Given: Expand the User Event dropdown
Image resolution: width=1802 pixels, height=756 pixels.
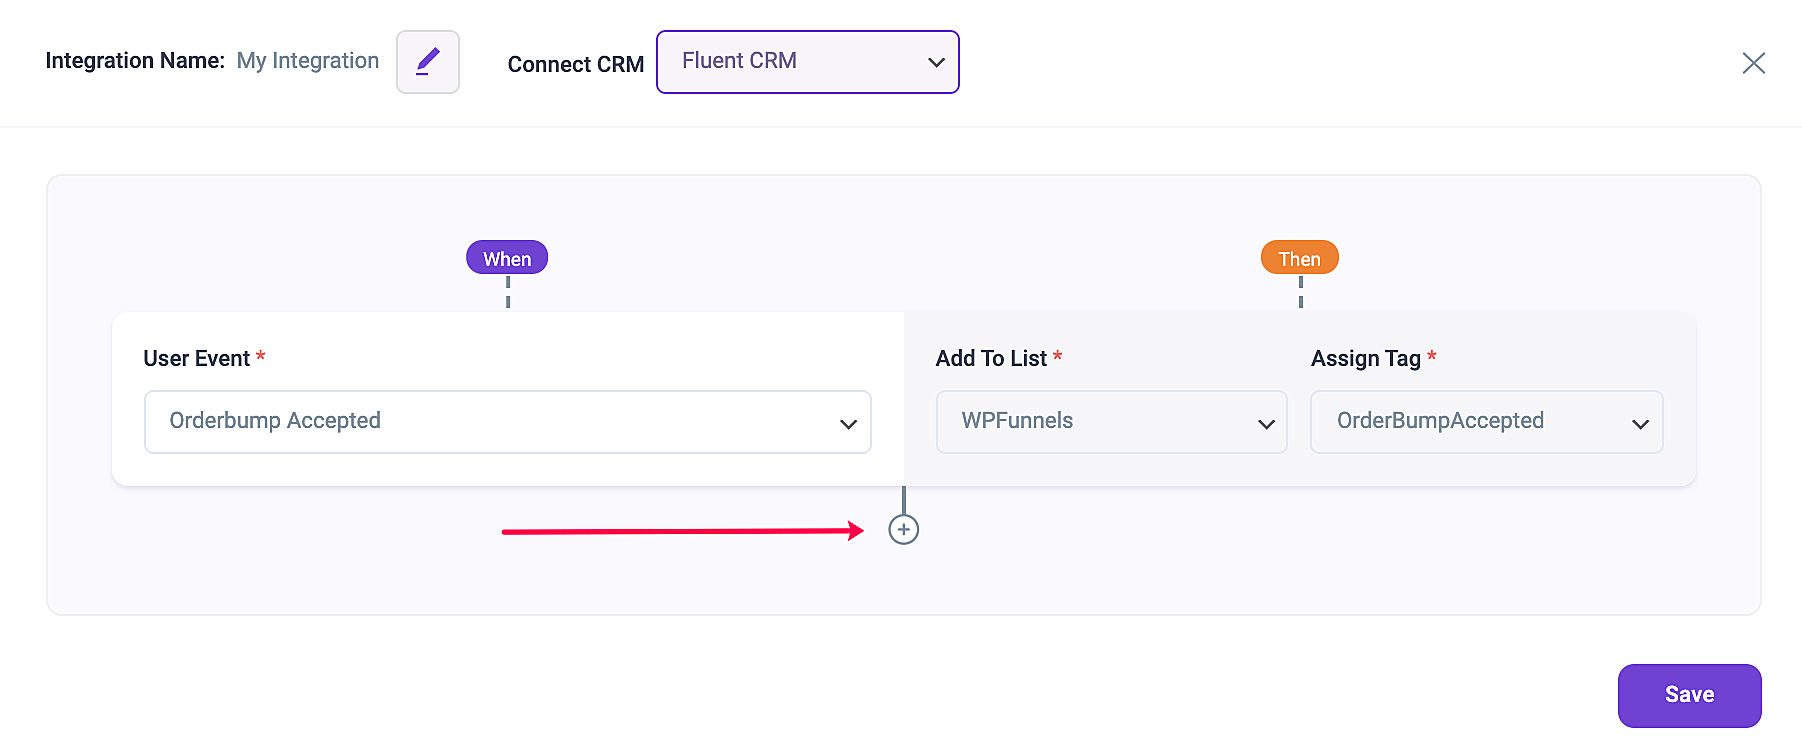Looking at the screenshot, I should pyautogui.click(x=508, y=422).
